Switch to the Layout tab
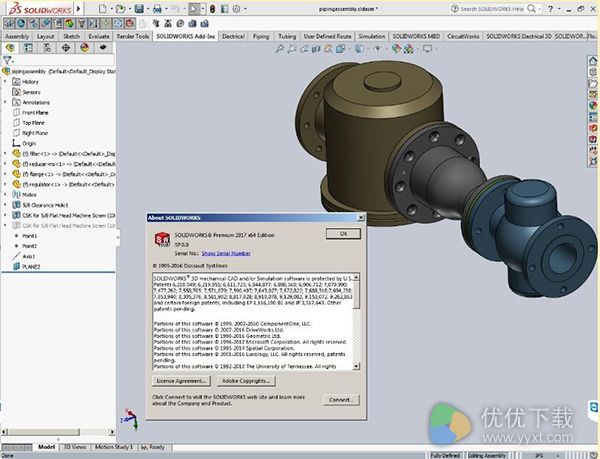Viewport: 600px width, 459px height. pyautogui.click(x=46, y=36)
